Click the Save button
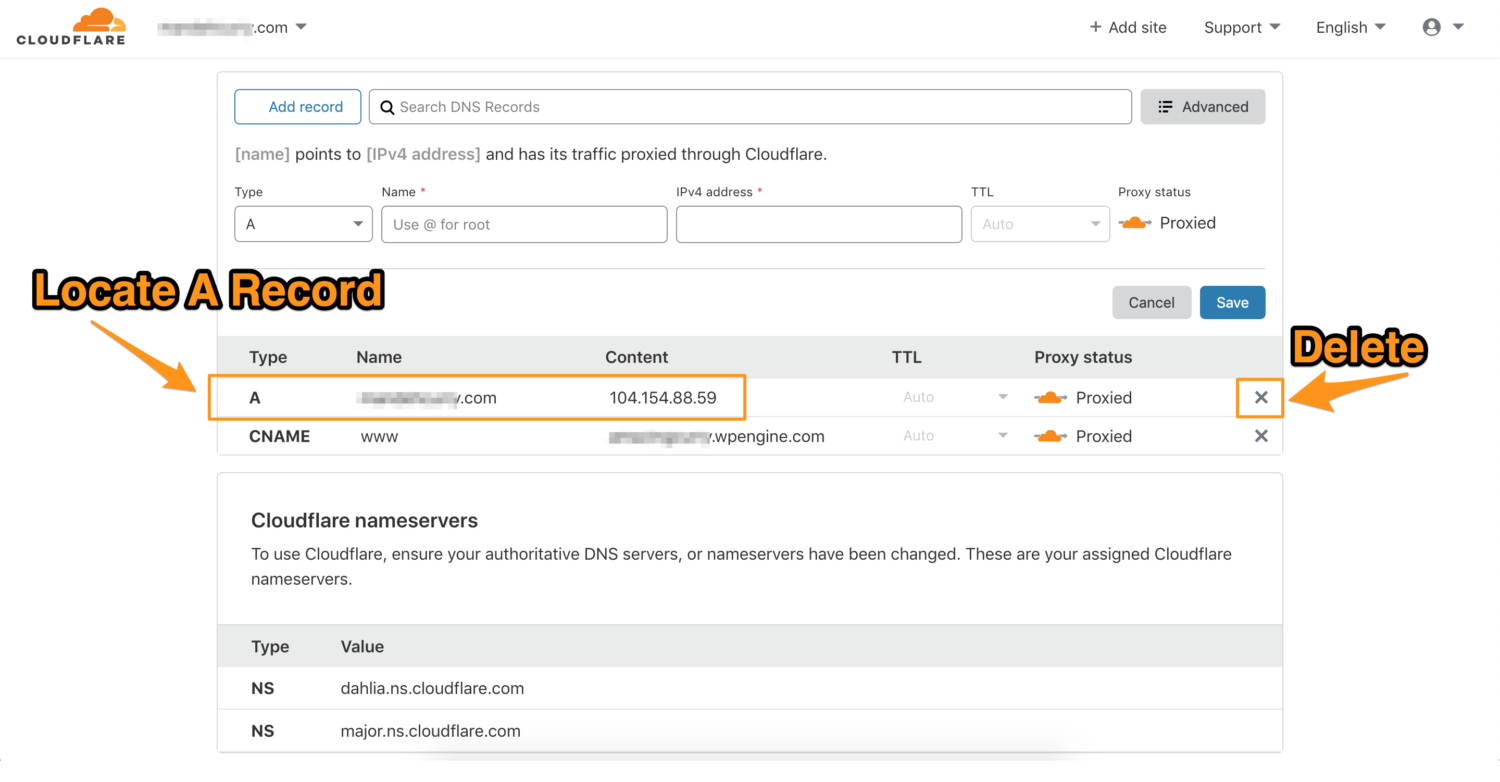The image size is (1500, 782). point(1232,302)
